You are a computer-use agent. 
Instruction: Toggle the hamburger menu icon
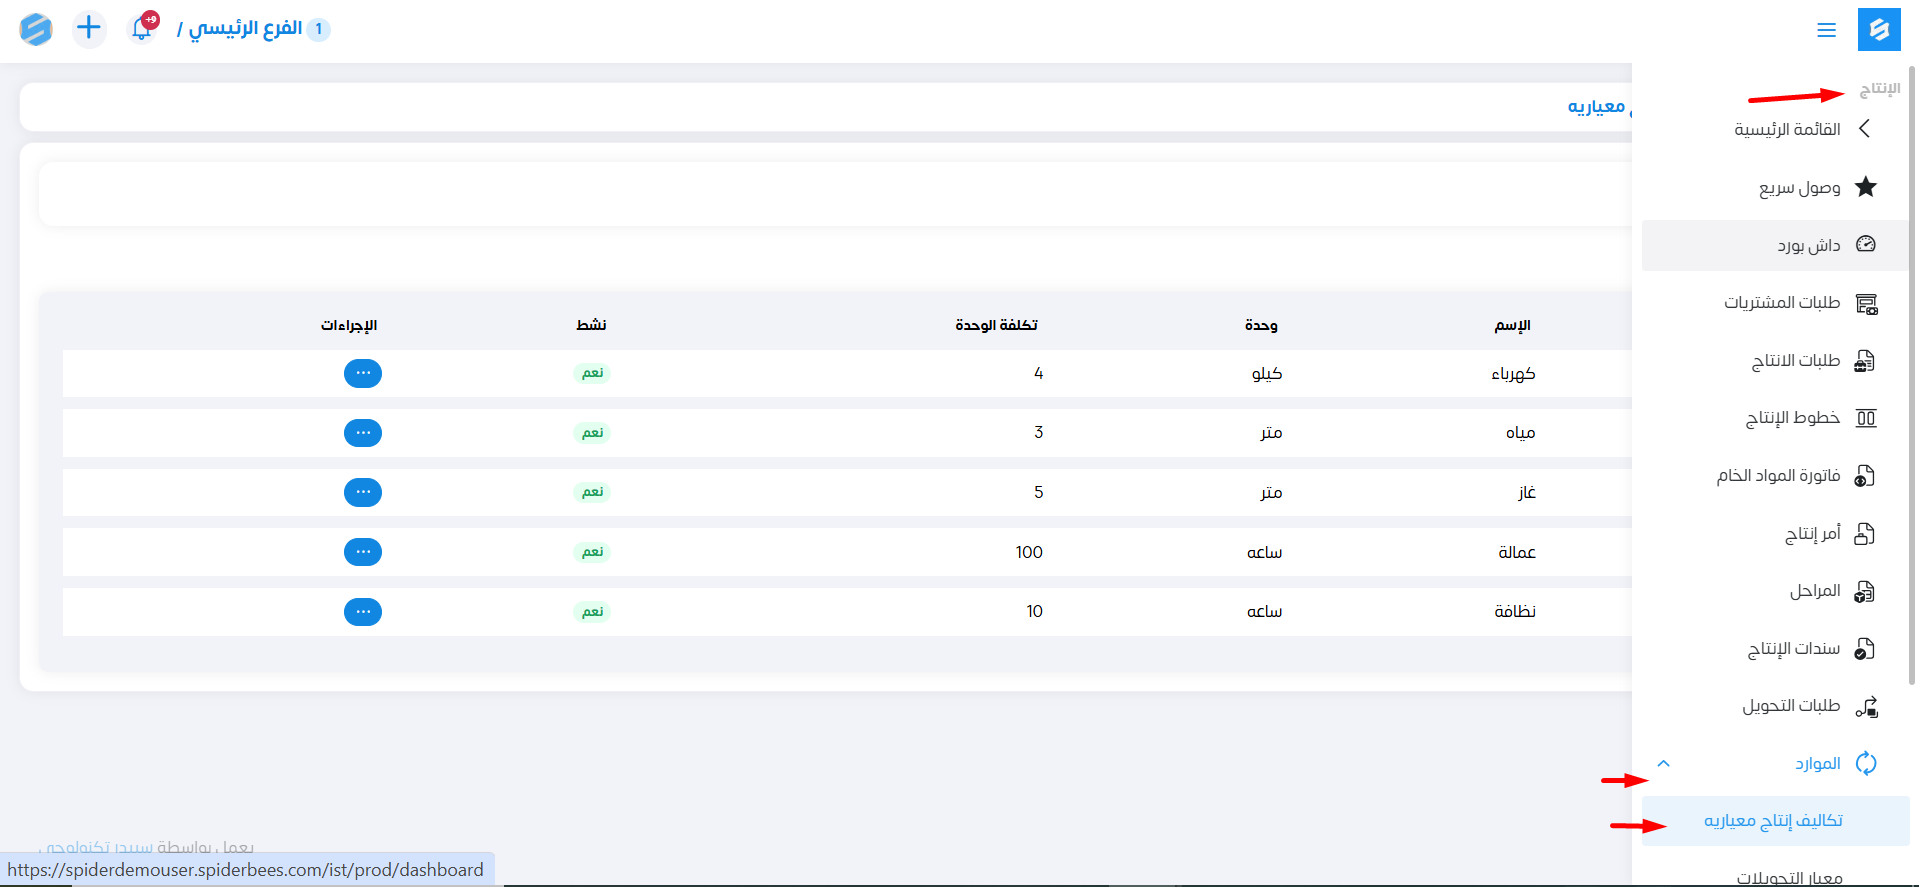click(x=1826, y=30)
